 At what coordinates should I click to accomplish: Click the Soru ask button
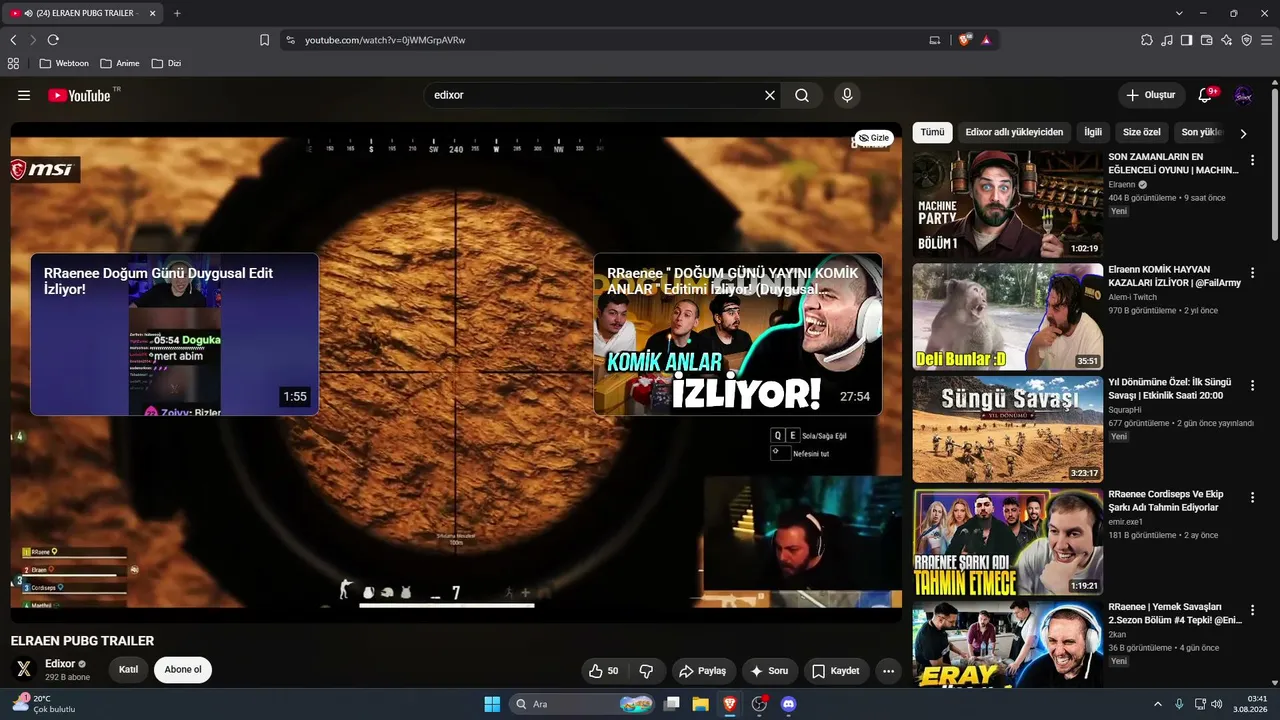pyautogui.click(x=770, y=671)
